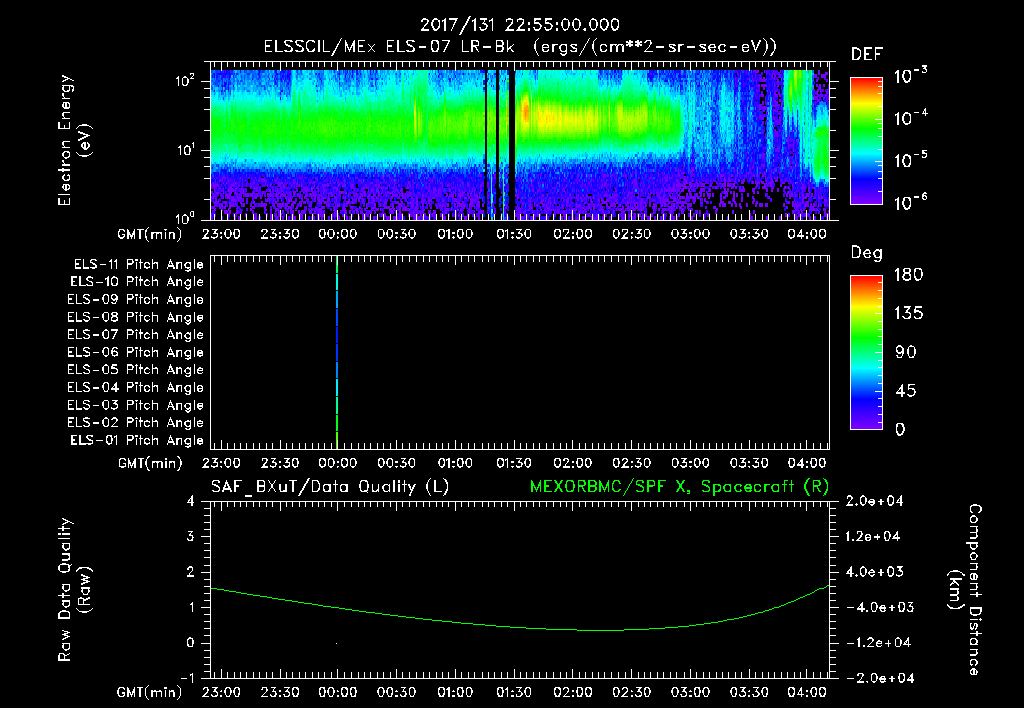Click the green MEXORBMC/SPF X, Spacecraft (R) legend
This screenshot has height=708, width=1024.
pos(679,487)
